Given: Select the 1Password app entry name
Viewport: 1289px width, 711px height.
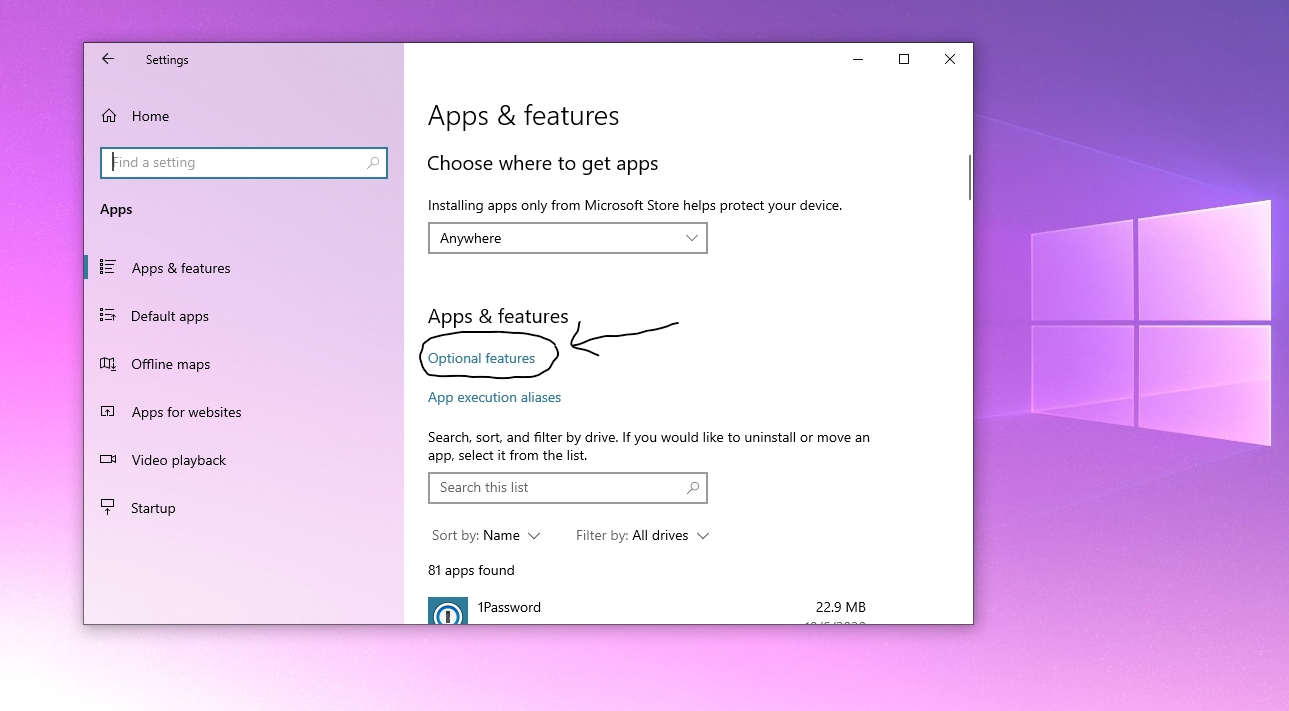Looking at the screenshot, I should click(509, 607).
